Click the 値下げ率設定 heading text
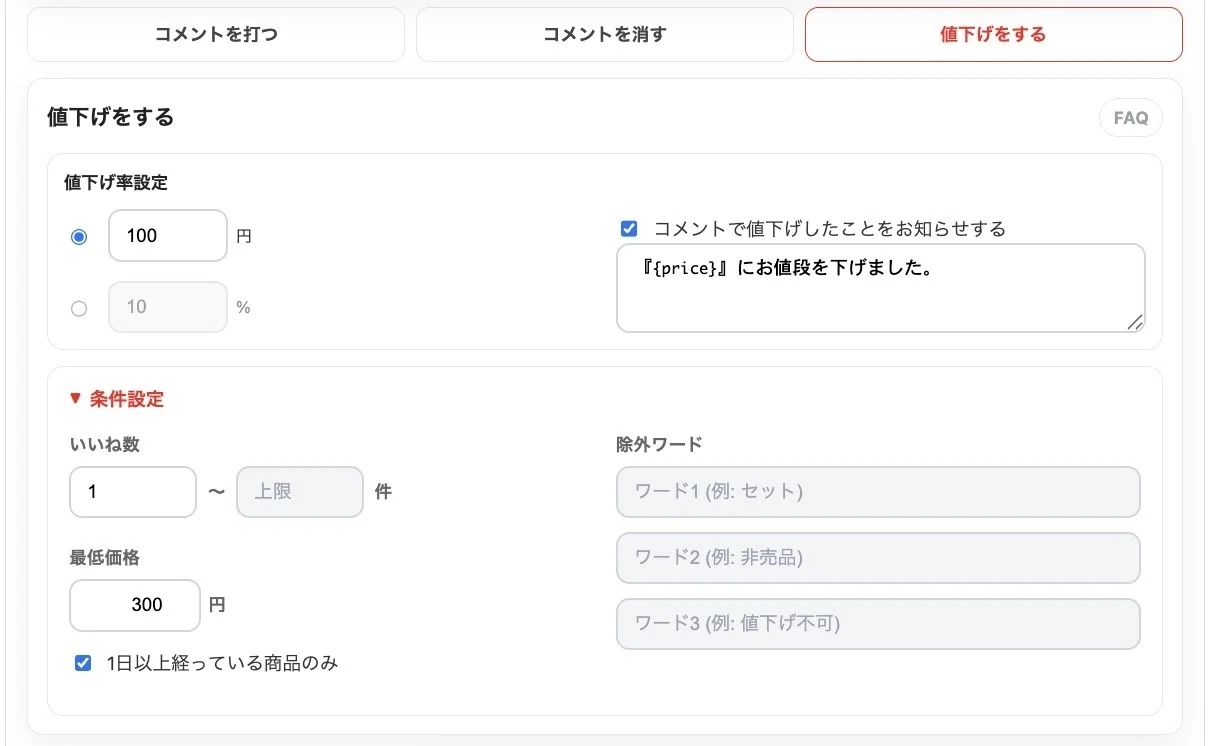The height and width of the screenshot is (746, 1212). (116, 183)
